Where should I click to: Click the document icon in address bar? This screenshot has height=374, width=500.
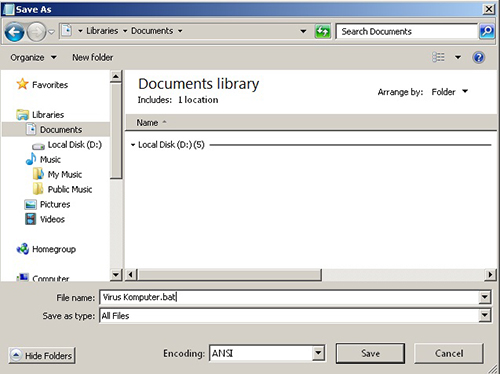(x=67, y=31)
